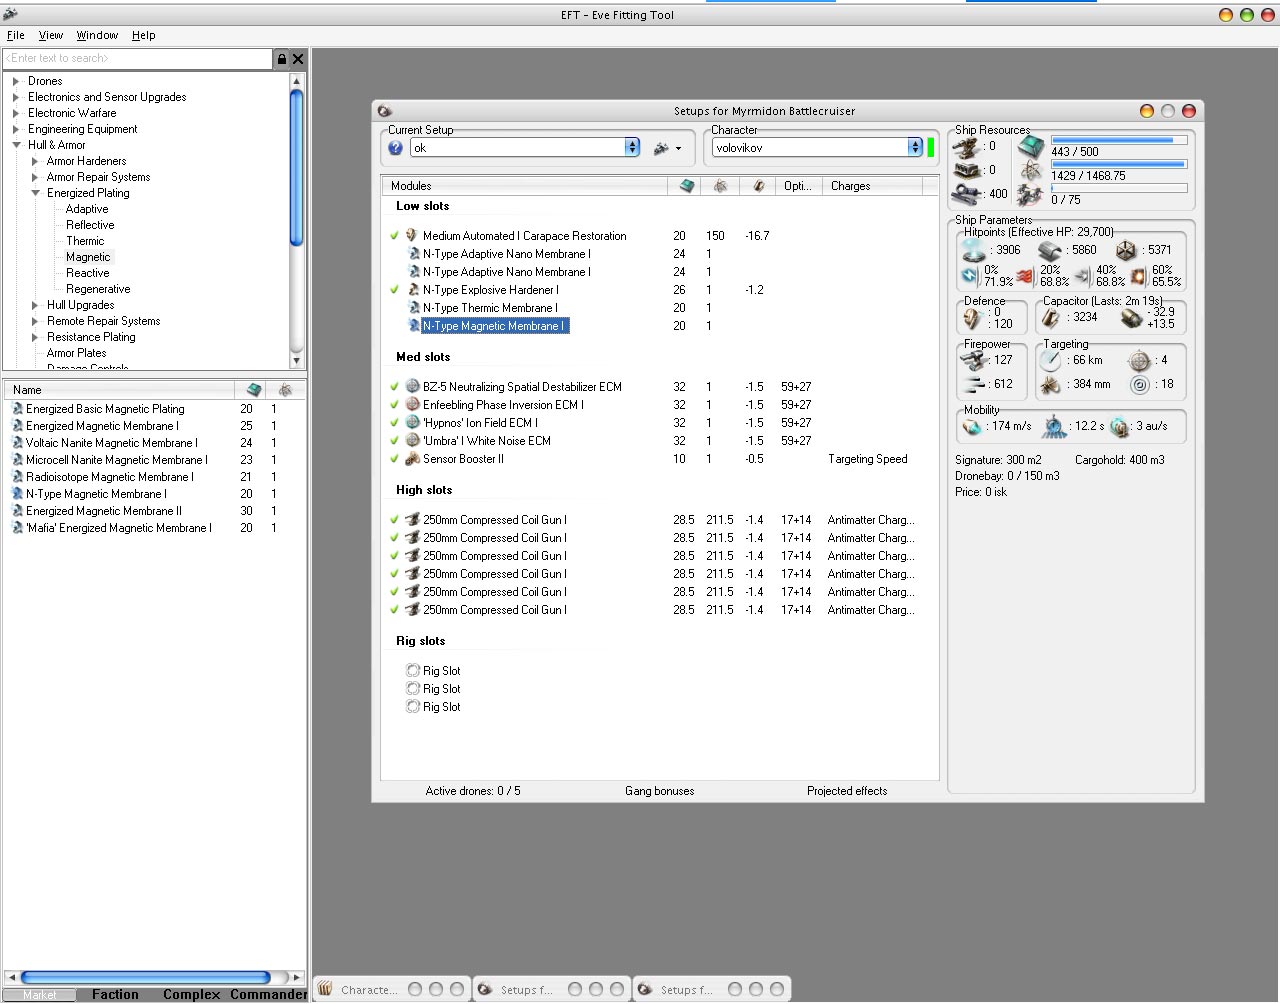The height and width of the screenshot is (1004, 1280).
Task: Click the capacitor column header icon in Modules
Action: [x=758, y=186]
